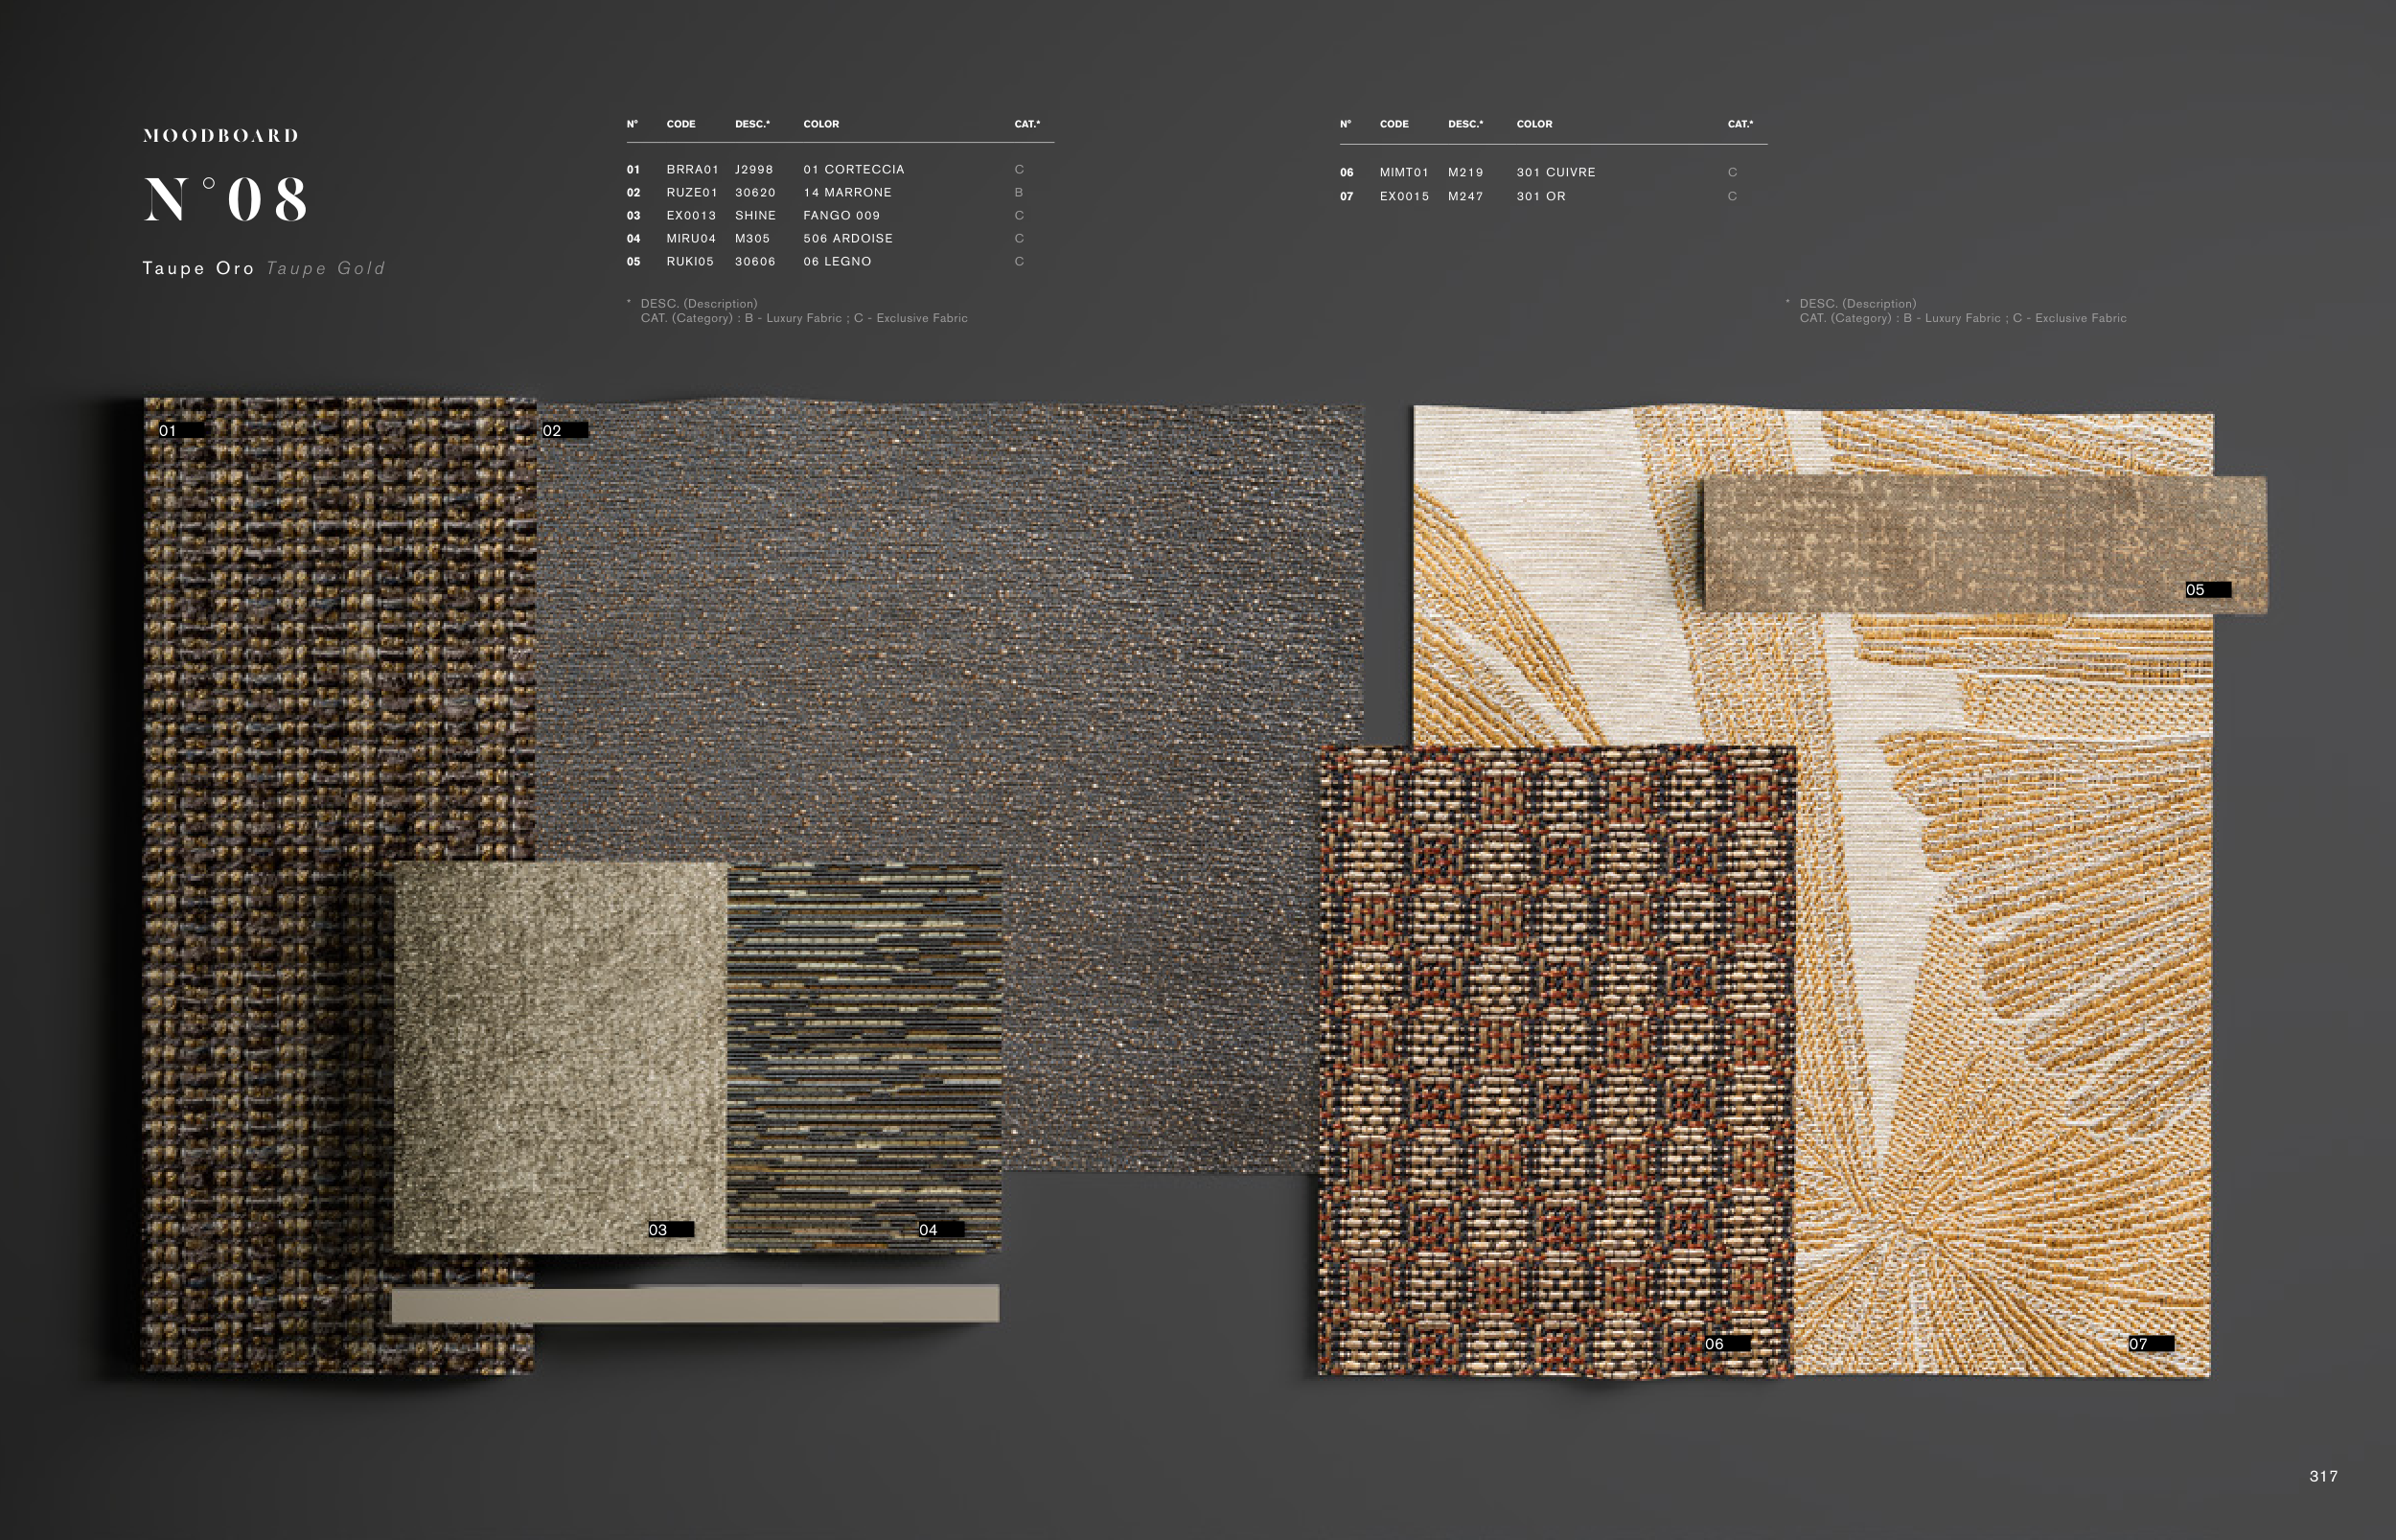Select the BRRA01 code row
The height and width of the screenshot is (1540, 2396).
(x=692, y=169)
